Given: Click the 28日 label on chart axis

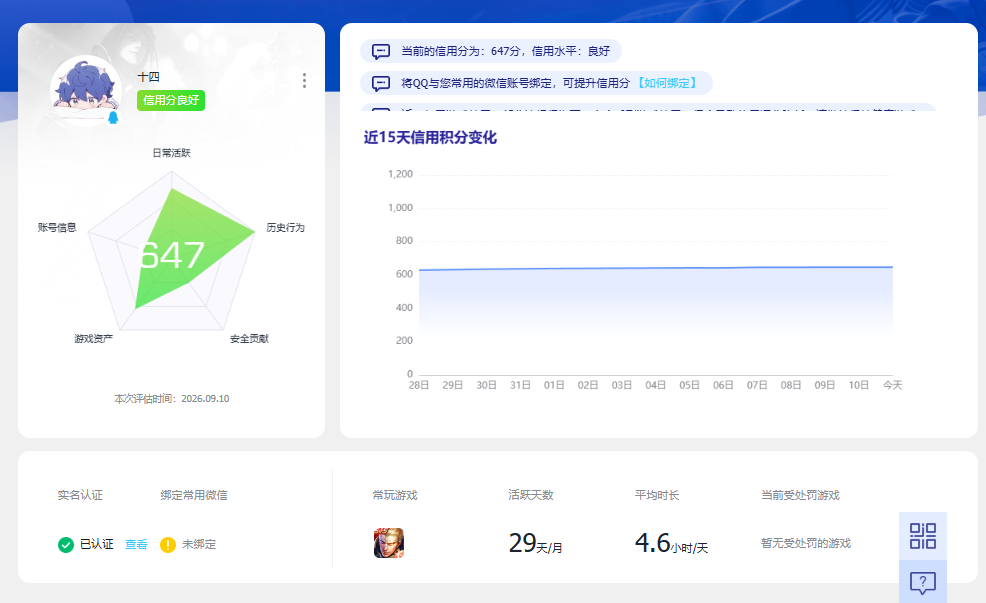Looking at the screenshot, I should pos(419,385).
